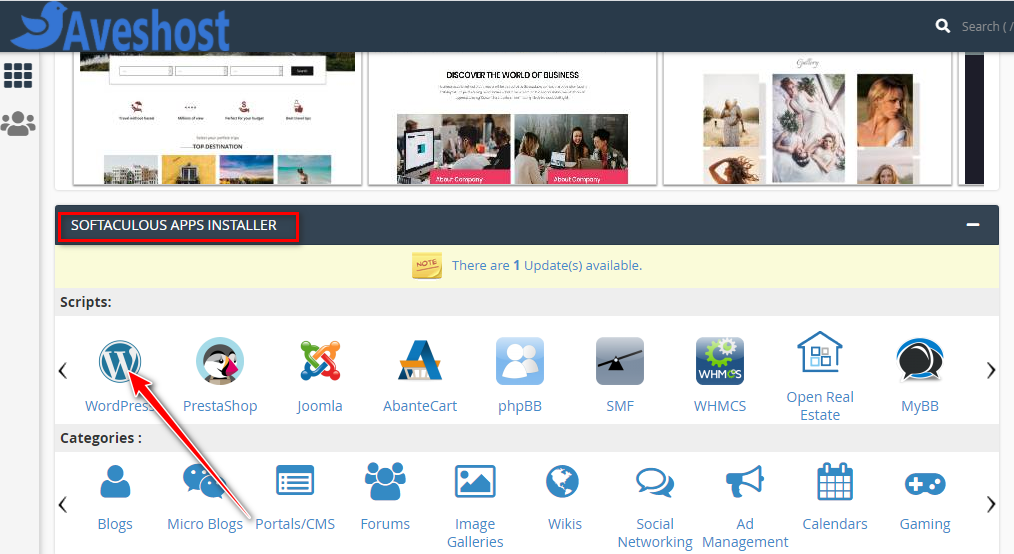This screenshot has width=1014, height=554.
Task: Click the Gaming category label
Action: 925,524
